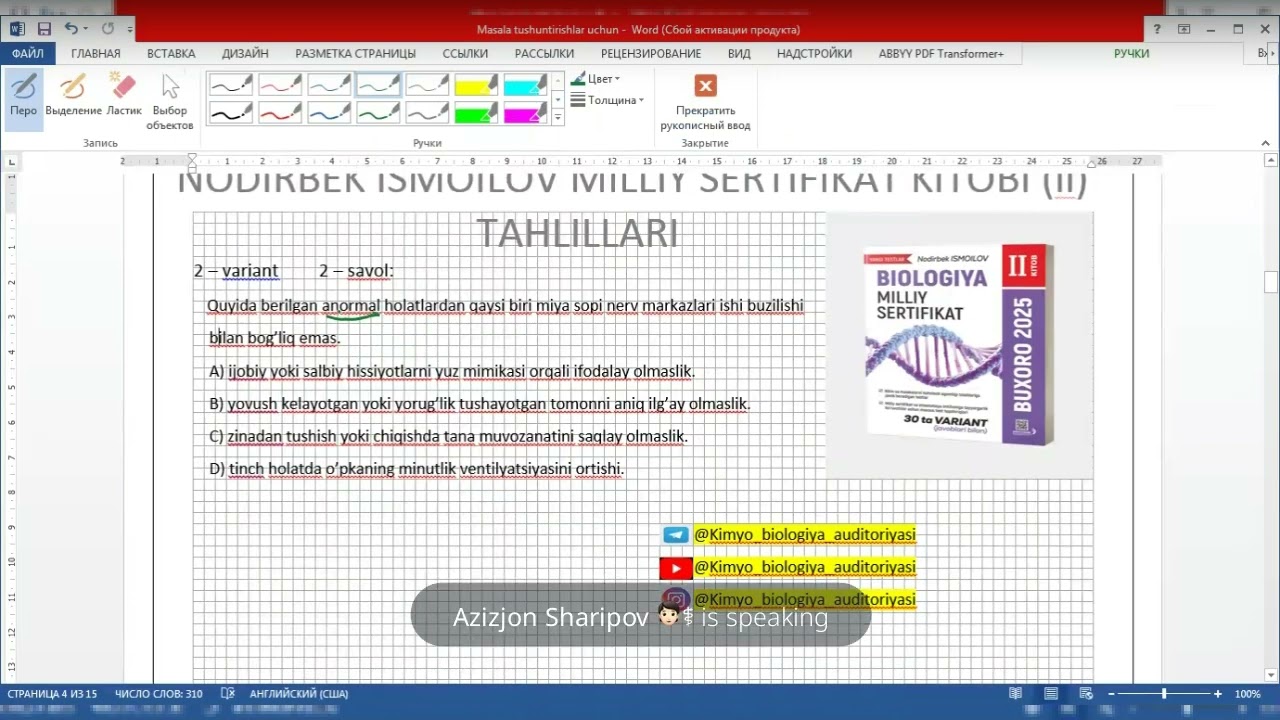Pick the thin gray pen style, top row
Image resolution: width=1280 pixels, height=720 pixels.
click(x=427, y=85)
